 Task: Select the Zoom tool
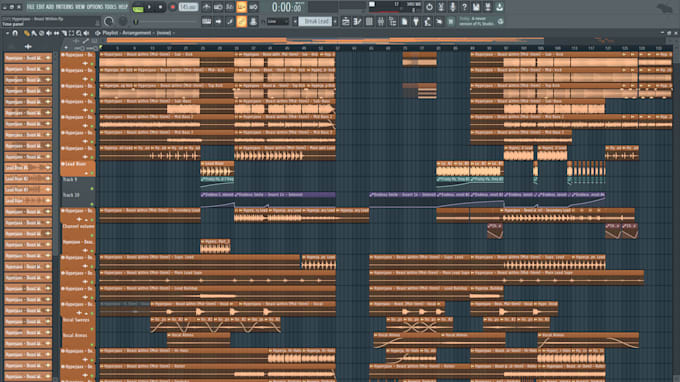coord(79,33)
